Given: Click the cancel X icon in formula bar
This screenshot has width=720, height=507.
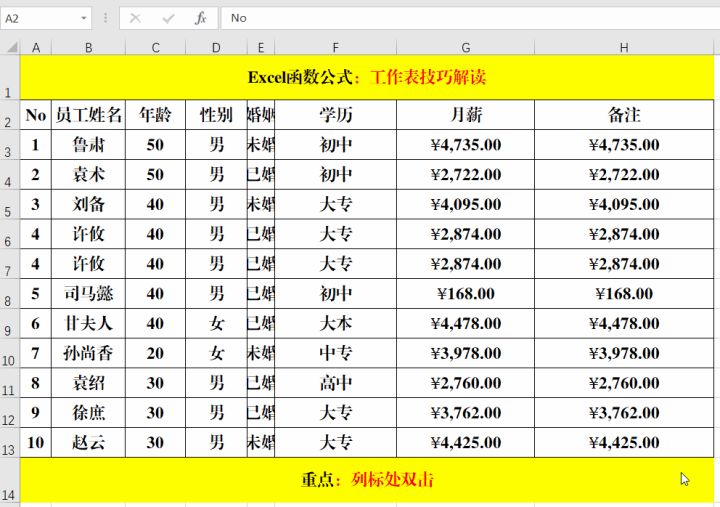Looking at the screenshot, I should click(135, 18).
